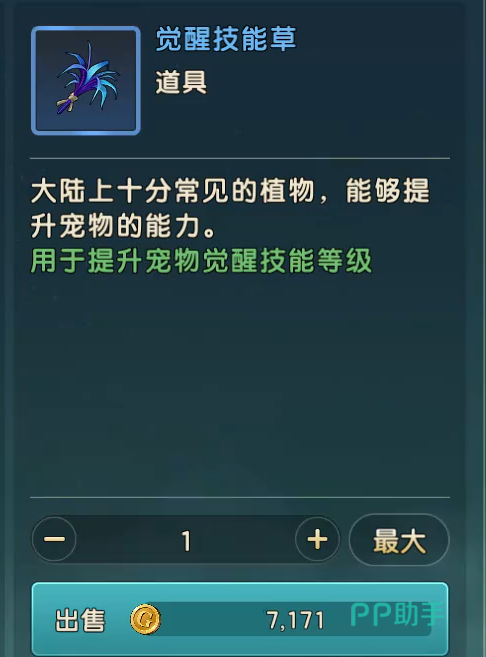Set quantity to maximum with 最大
This screenshot has height=657, width=486.
click(x=399, y=540)
